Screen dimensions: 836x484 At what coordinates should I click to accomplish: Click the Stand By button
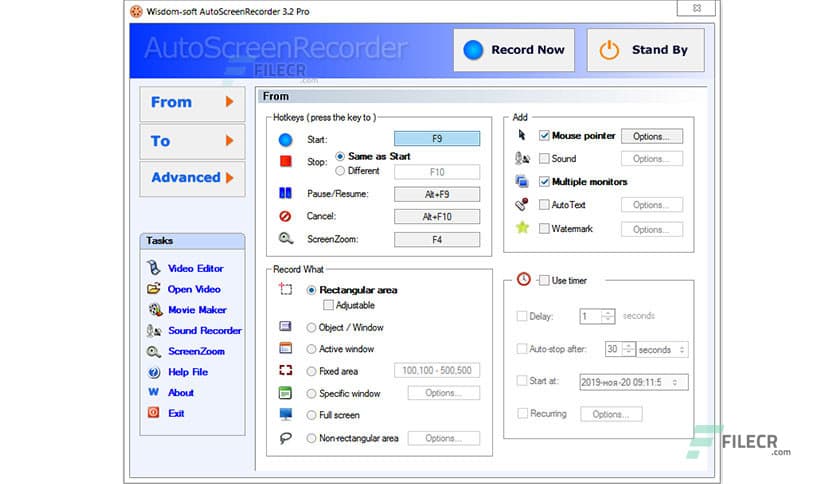(x=646, y=50)
